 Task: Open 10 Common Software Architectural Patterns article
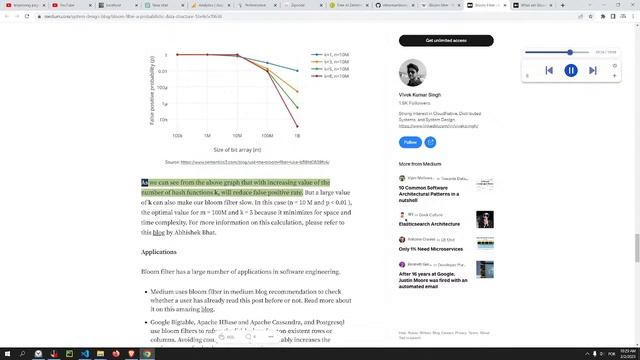tap(429, 194)
